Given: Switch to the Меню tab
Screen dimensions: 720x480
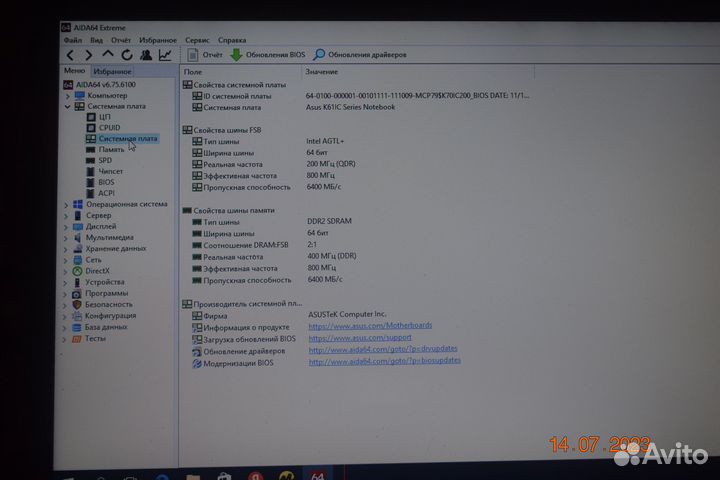Looking at the screenshot, I should click(x=74, y=71).
